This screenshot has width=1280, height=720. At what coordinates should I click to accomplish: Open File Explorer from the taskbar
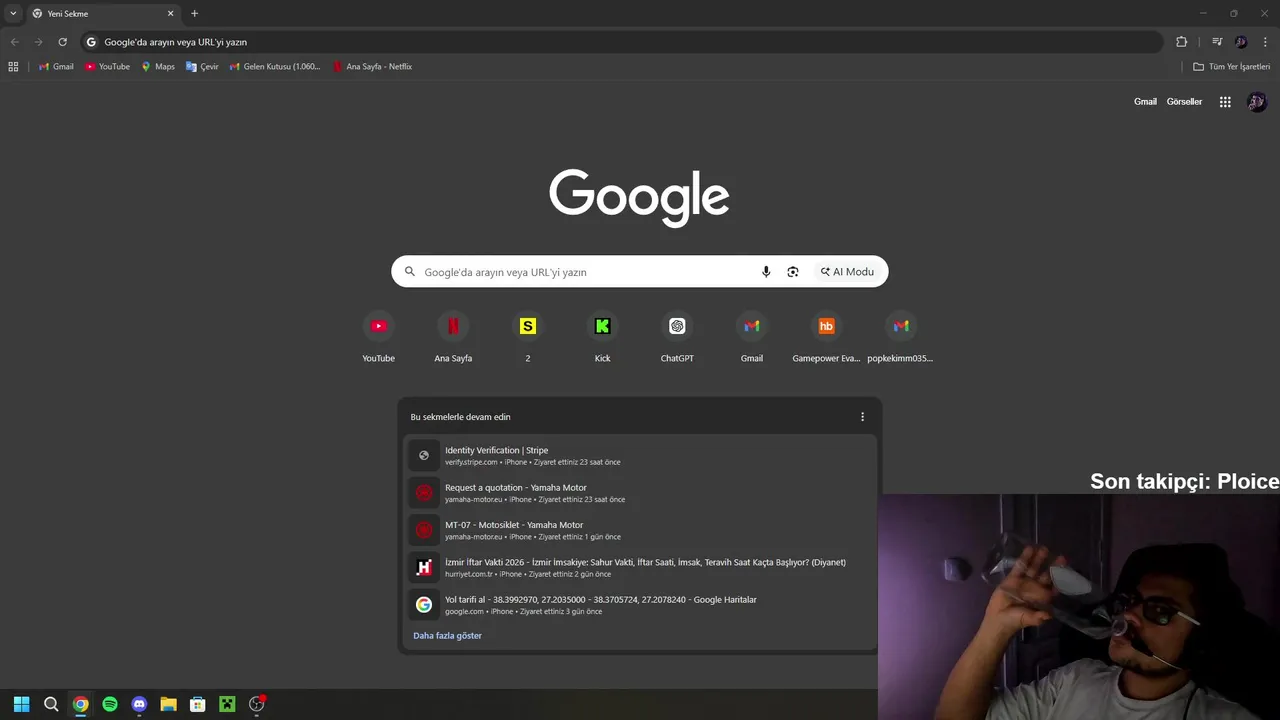coord(168,704)
